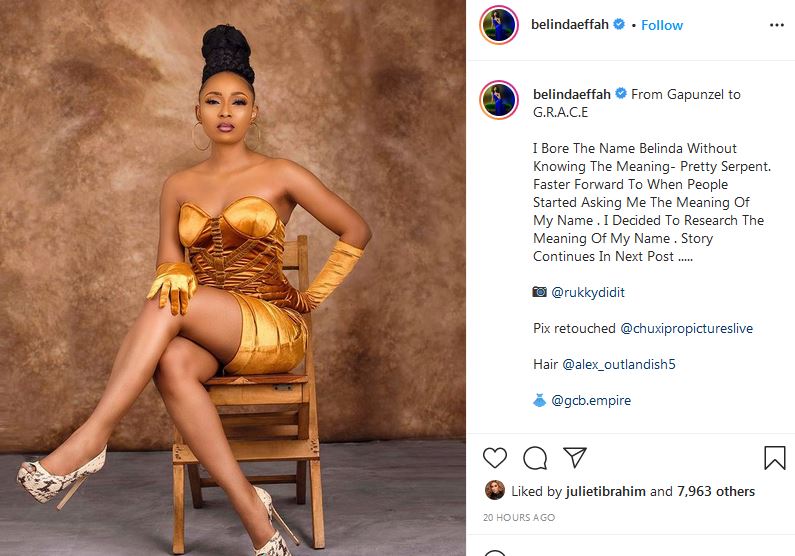Save post with the bookmark icon

pos(775,458)
